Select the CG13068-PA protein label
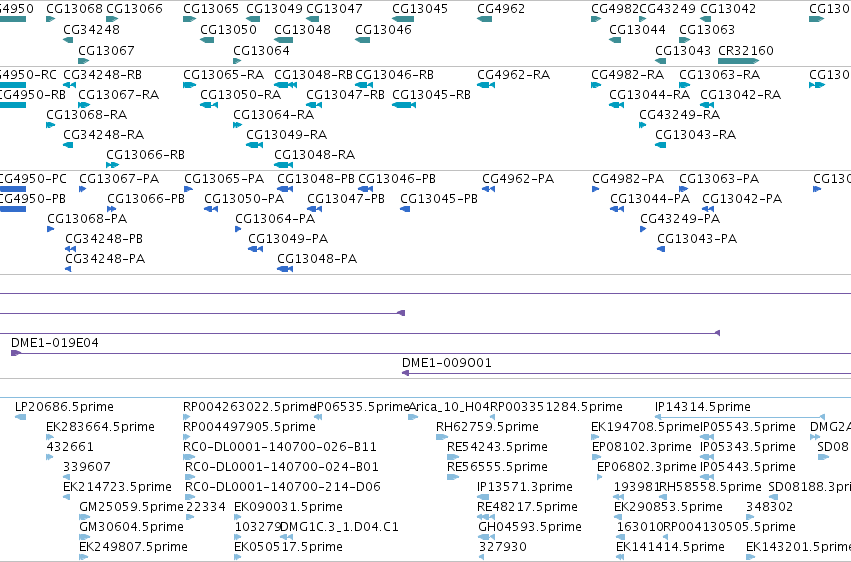 [x=87, y=219]
